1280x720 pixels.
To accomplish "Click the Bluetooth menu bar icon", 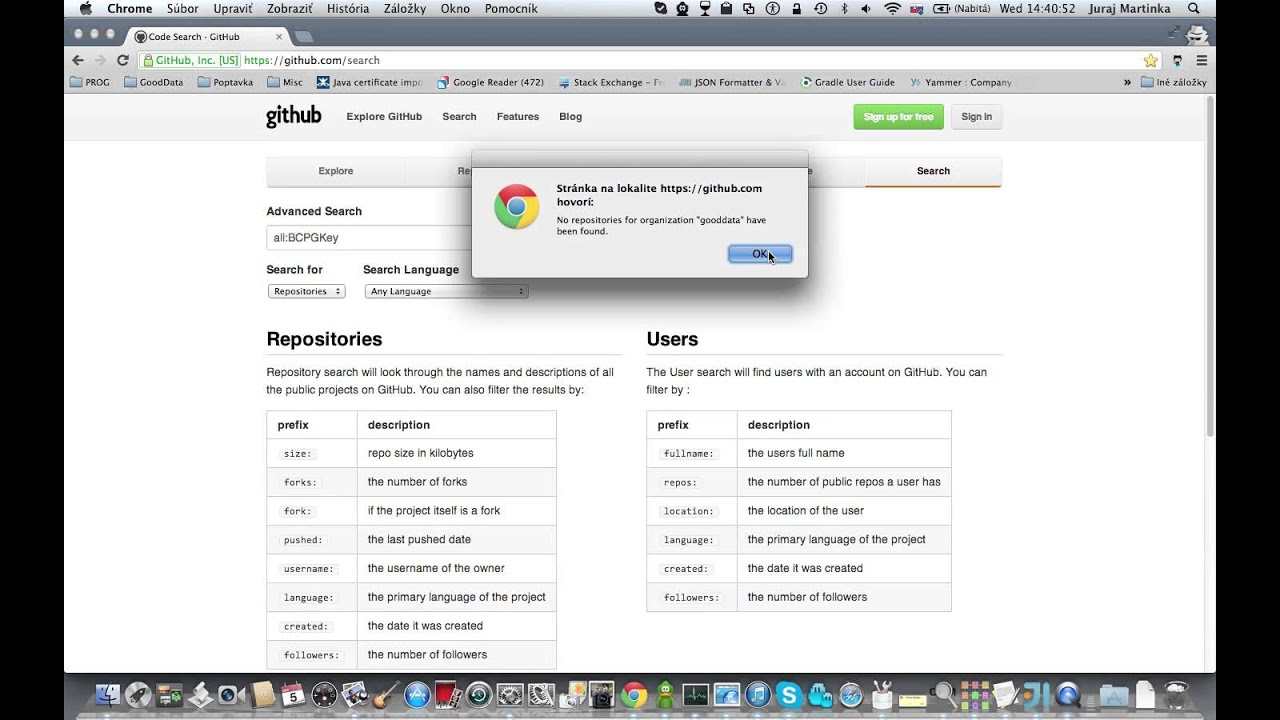I will (x=844, y=8).
